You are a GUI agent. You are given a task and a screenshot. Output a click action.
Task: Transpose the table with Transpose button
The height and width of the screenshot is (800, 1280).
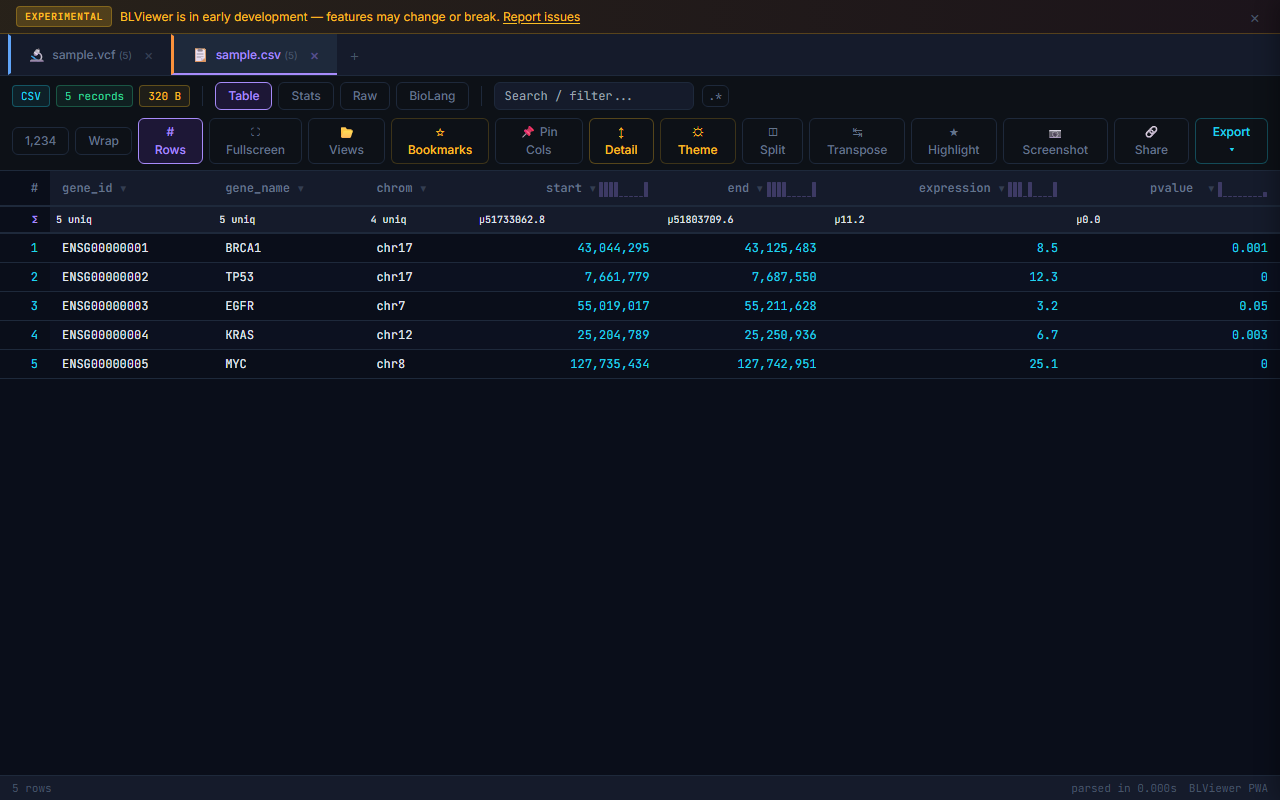coord(857,141)
